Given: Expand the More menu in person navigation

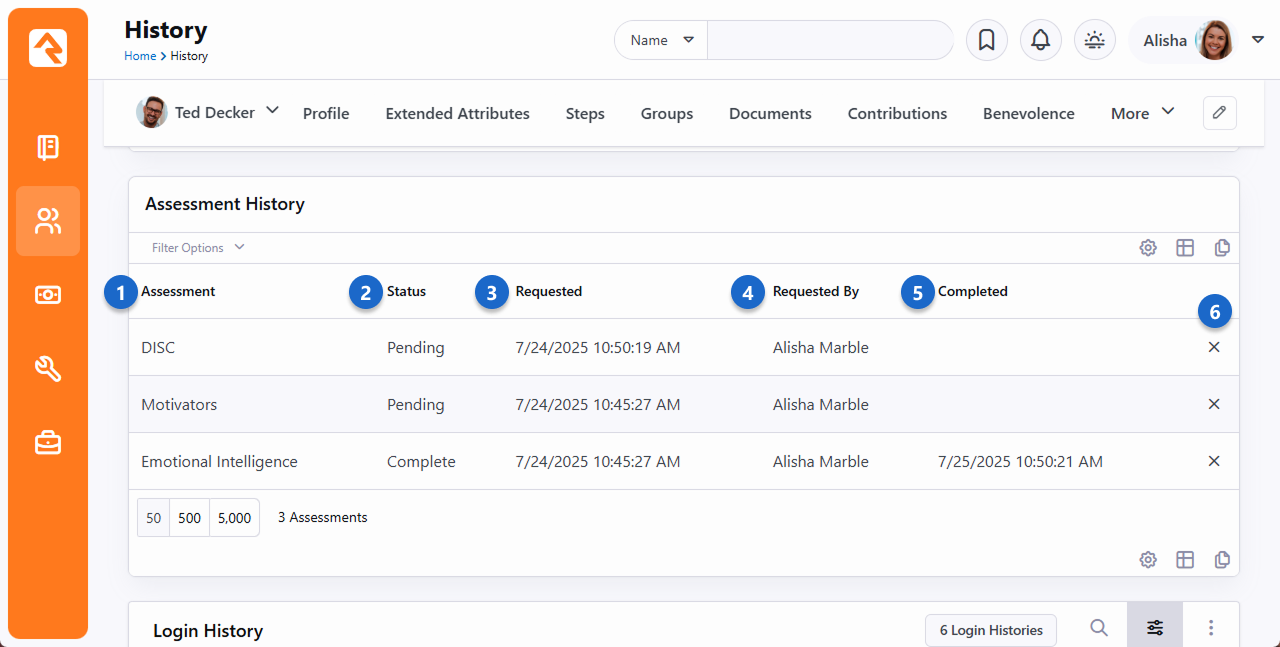Looking at the screenshot, I should pos(1142,113).
